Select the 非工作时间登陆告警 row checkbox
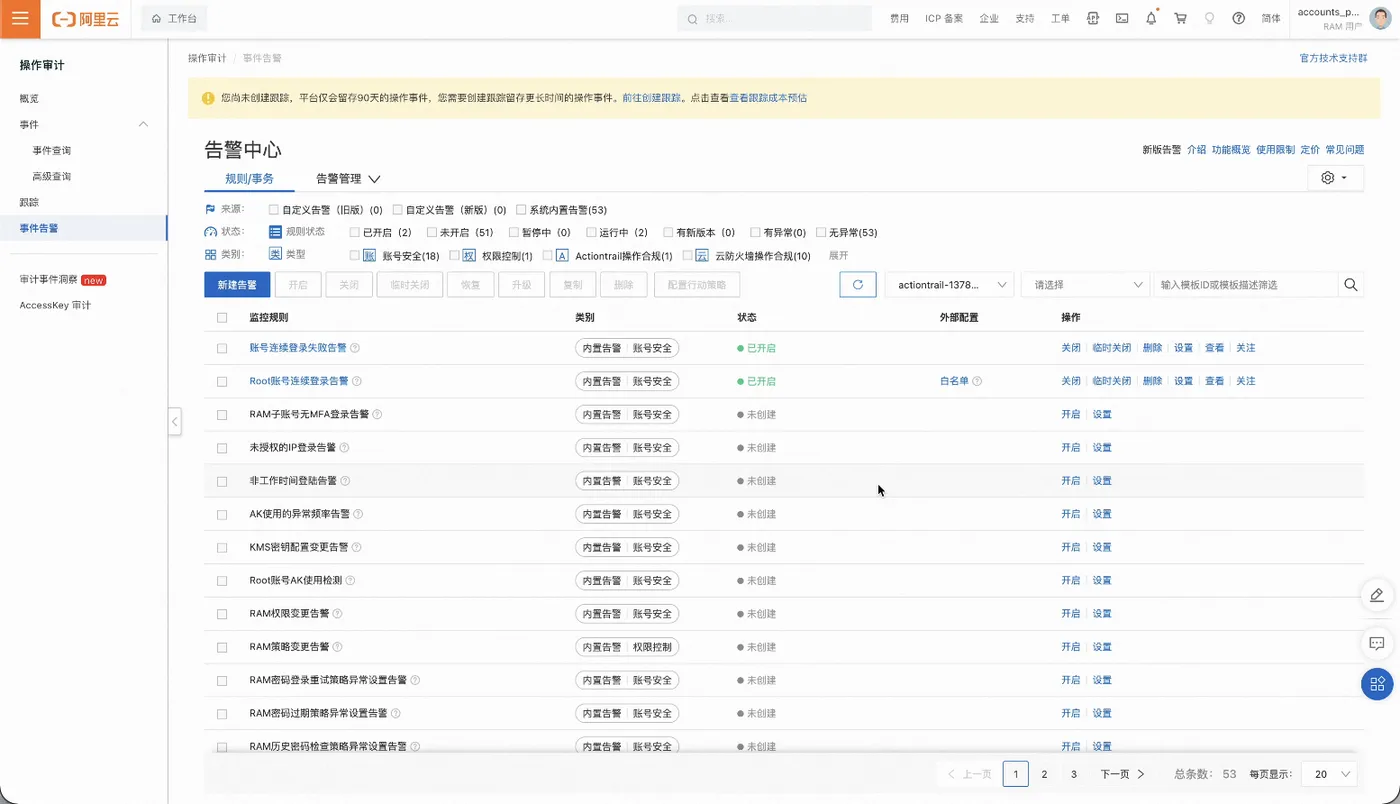The width and height of the screenshot is (1400, 804). pyautogui.click(x=222, y=481)
